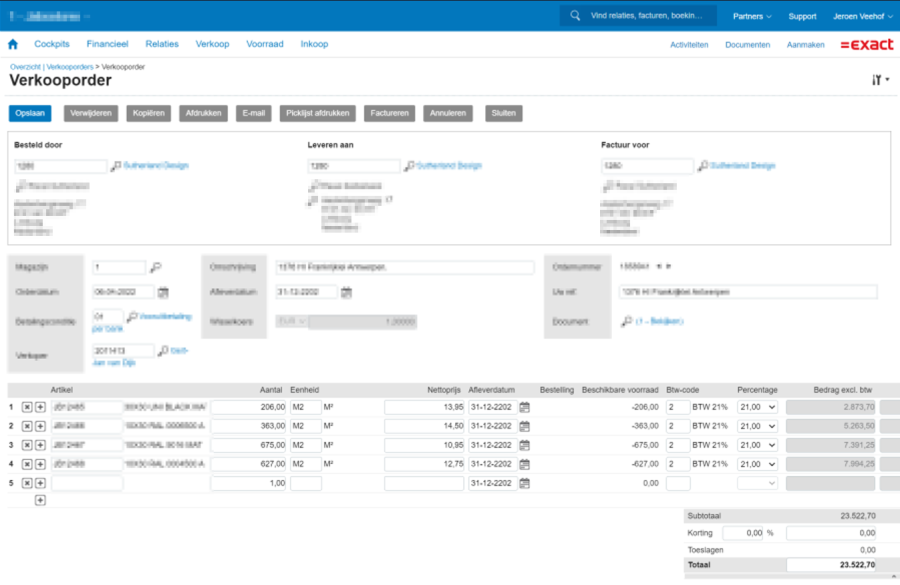Open calendar picker for Orderdatum field
This screenshot has width=900, height=585.
pyautogui.click(x=164, y=292)
